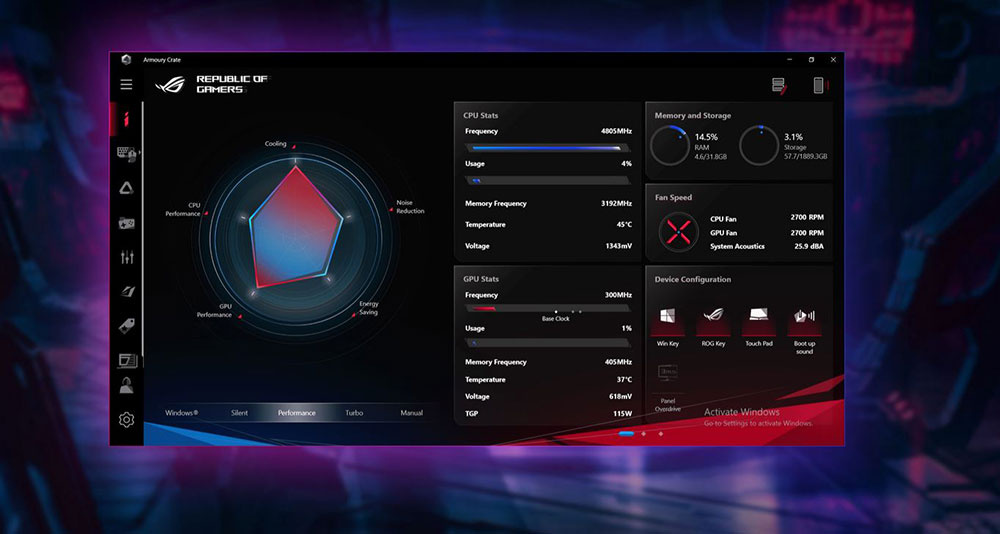This screenshot has width=1000, height=534.
Task: Click the GPU Fan 2700 RPM row
Action: tap(767, 233)
